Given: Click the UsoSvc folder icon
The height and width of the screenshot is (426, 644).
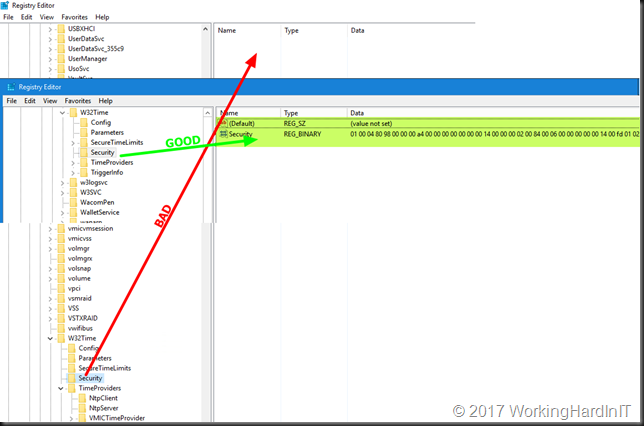Looking at the screenshot, I should tap(61, 69).
